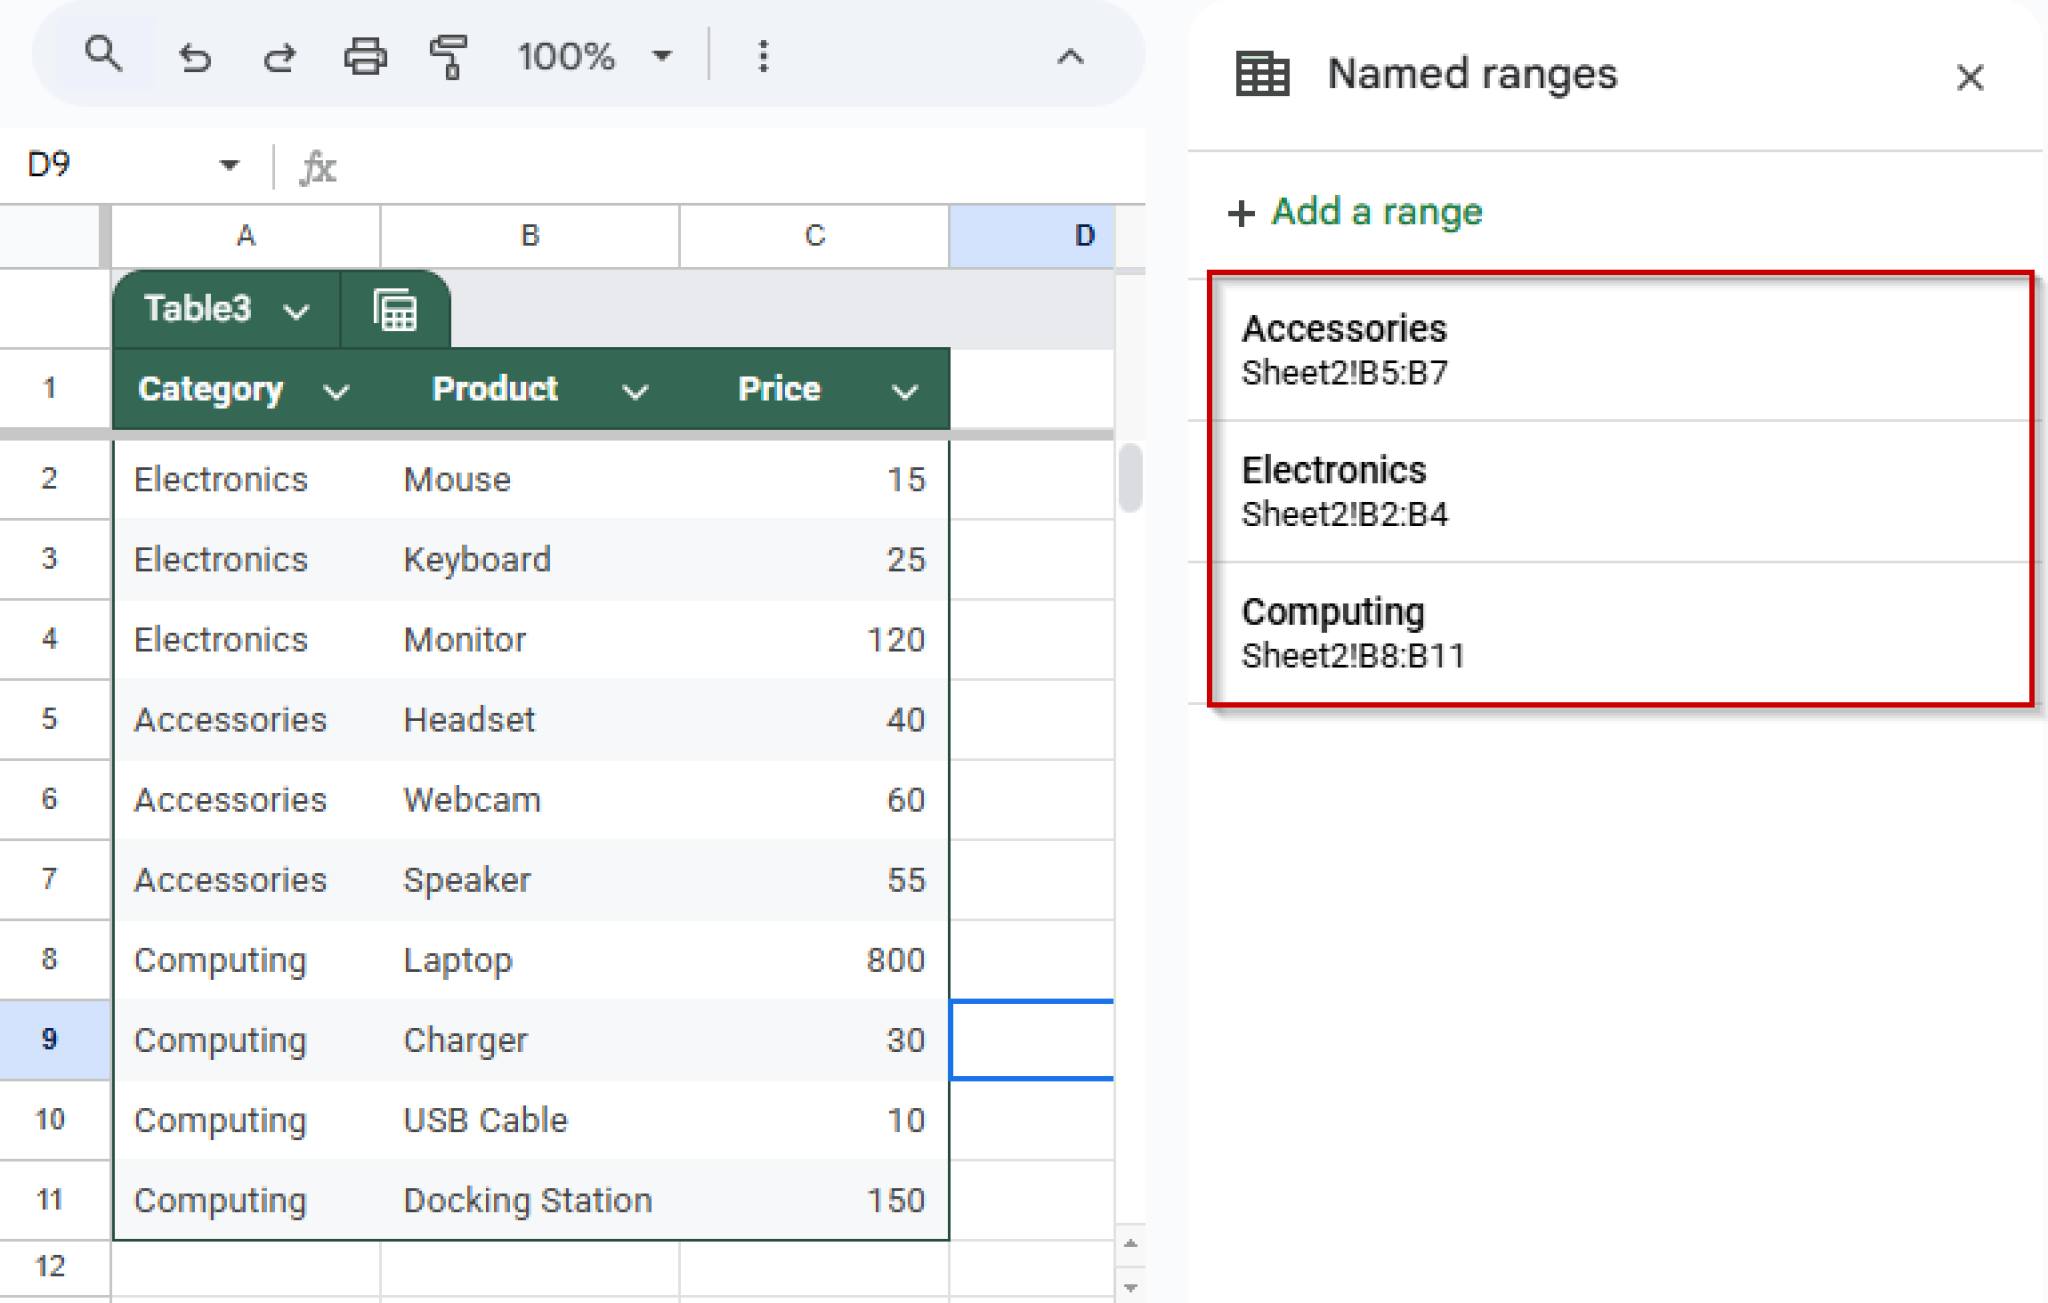Open the Table3 name dropdown
This screenshot has width=2048, height=1303.
point(295,310)
